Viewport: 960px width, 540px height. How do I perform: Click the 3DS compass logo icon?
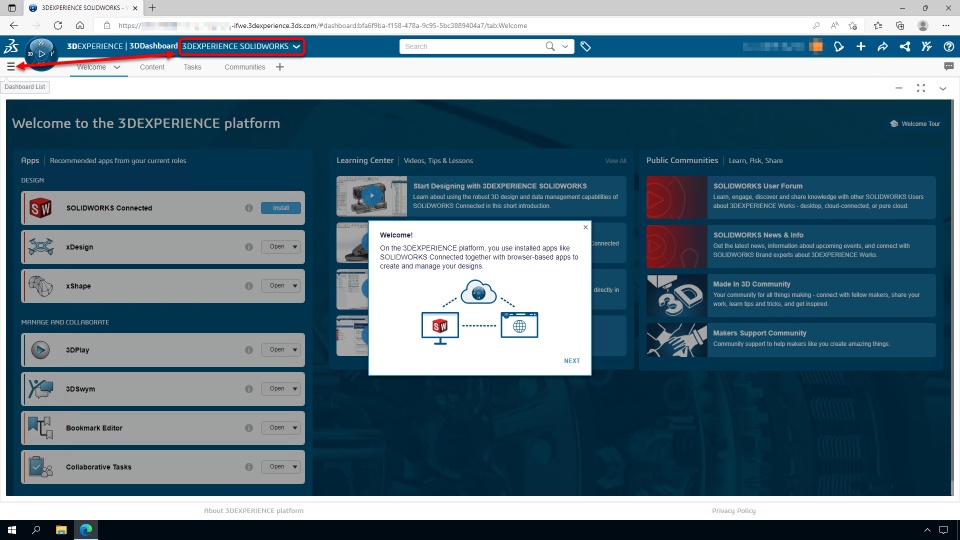(11, 46)
